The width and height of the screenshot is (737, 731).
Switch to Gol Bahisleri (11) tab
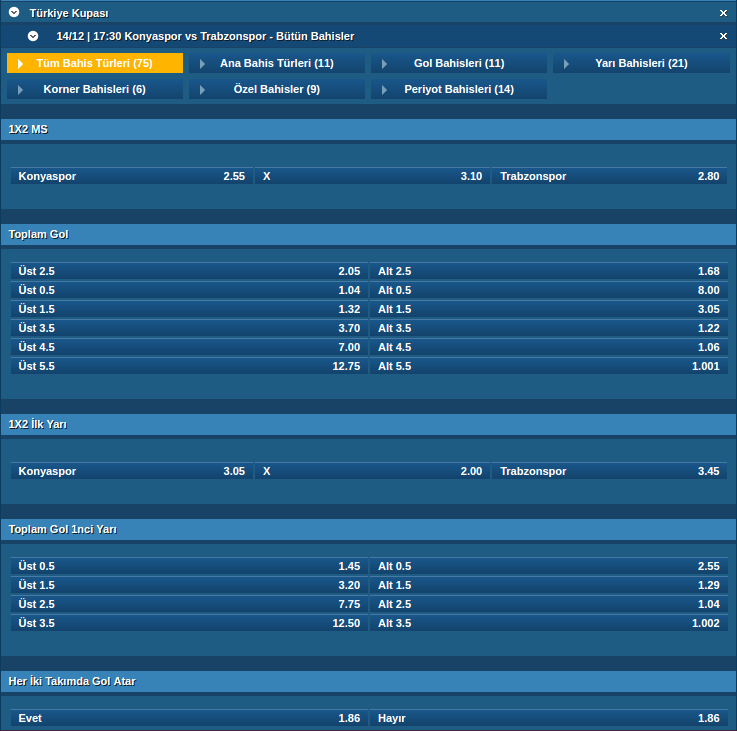(459, 63)
